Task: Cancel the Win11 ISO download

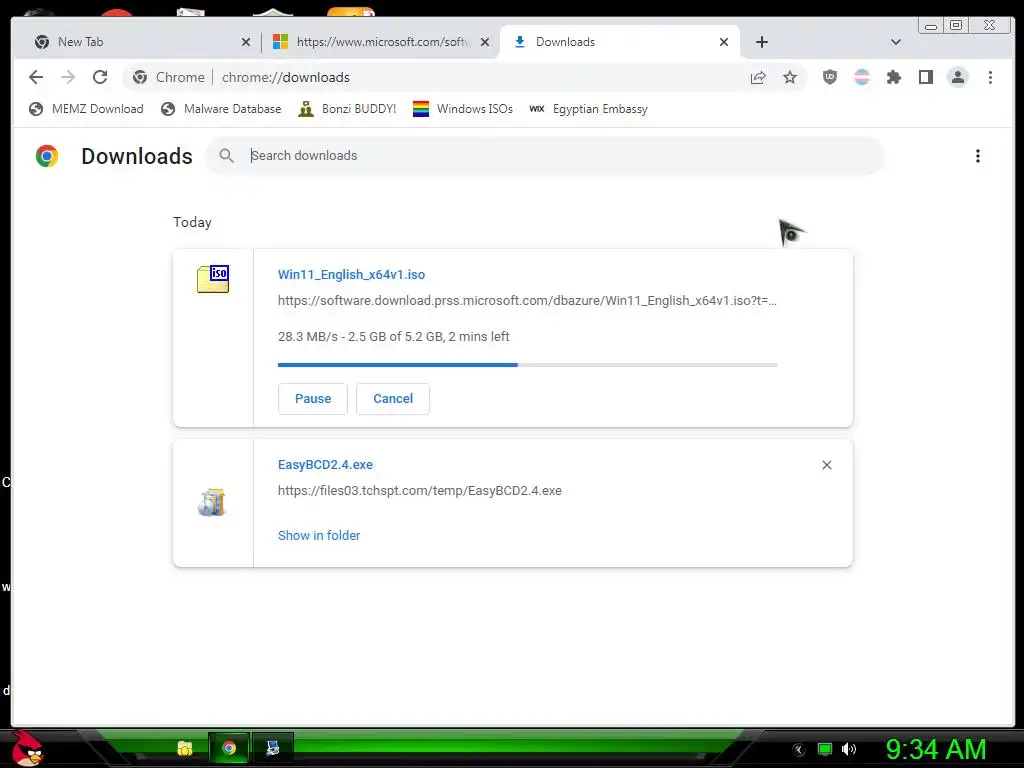Action: (x=393, y=398)
